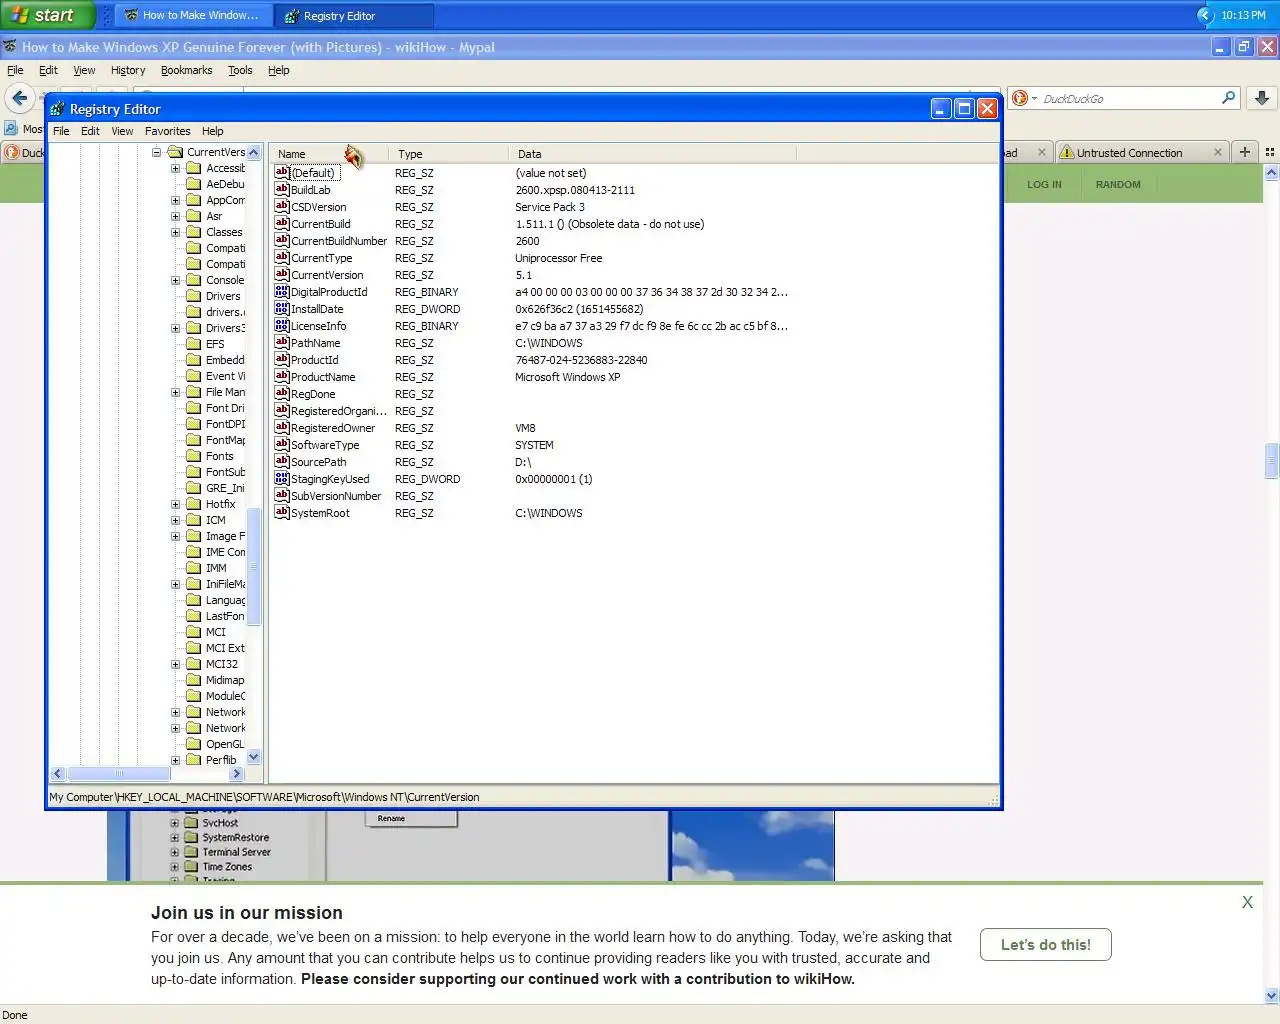The image size is (1280, 1024).
Task: Select the How to Make Windows taskbar button
Action: pos(194,15)
